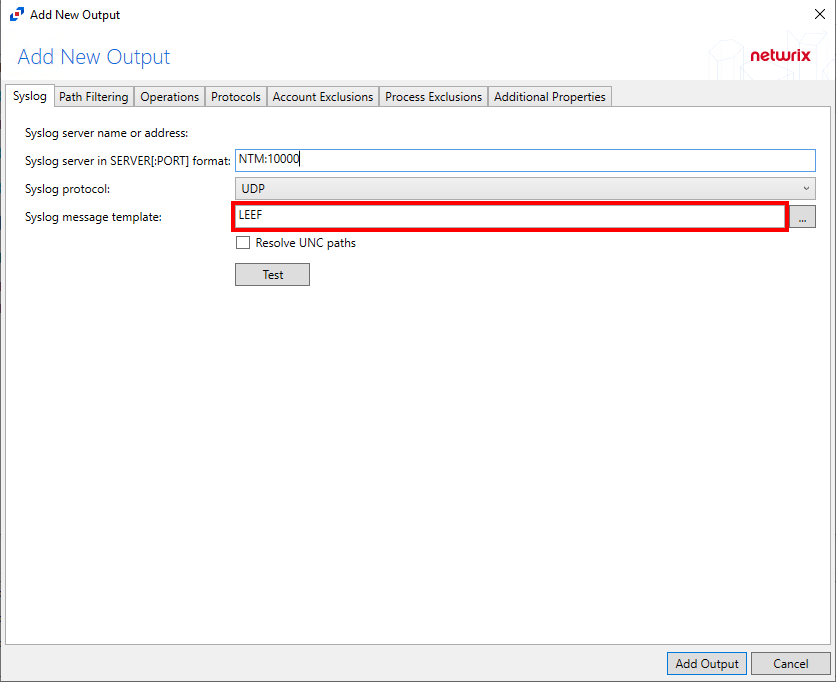
Task: Open the Process Exclusions tab
Action: 433,97
